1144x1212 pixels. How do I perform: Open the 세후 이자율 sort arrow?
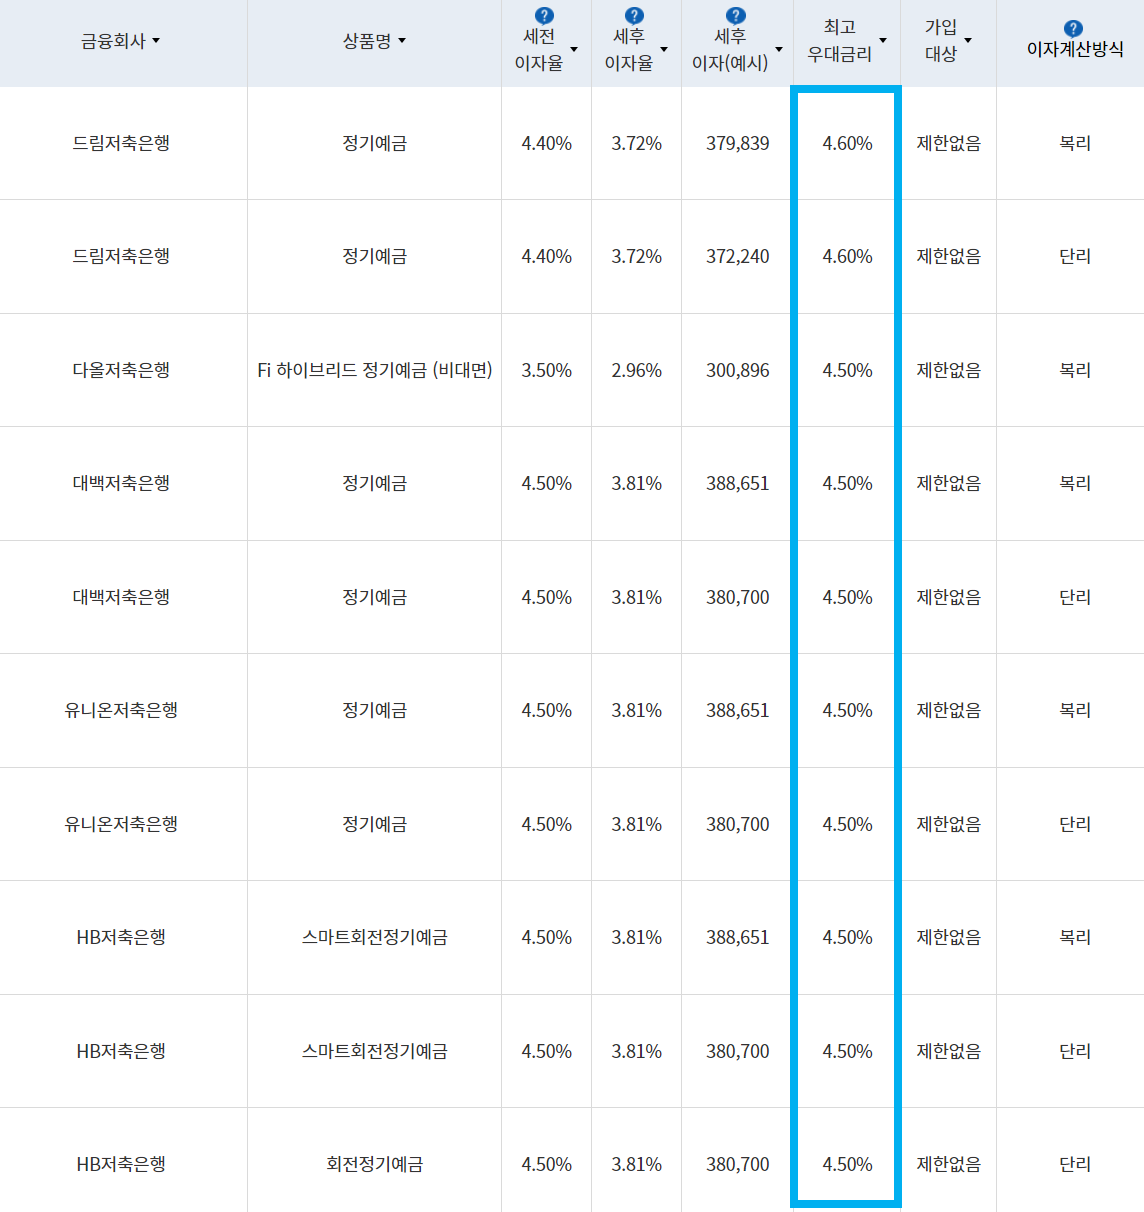pyautogui.click(x=664, y=49)
